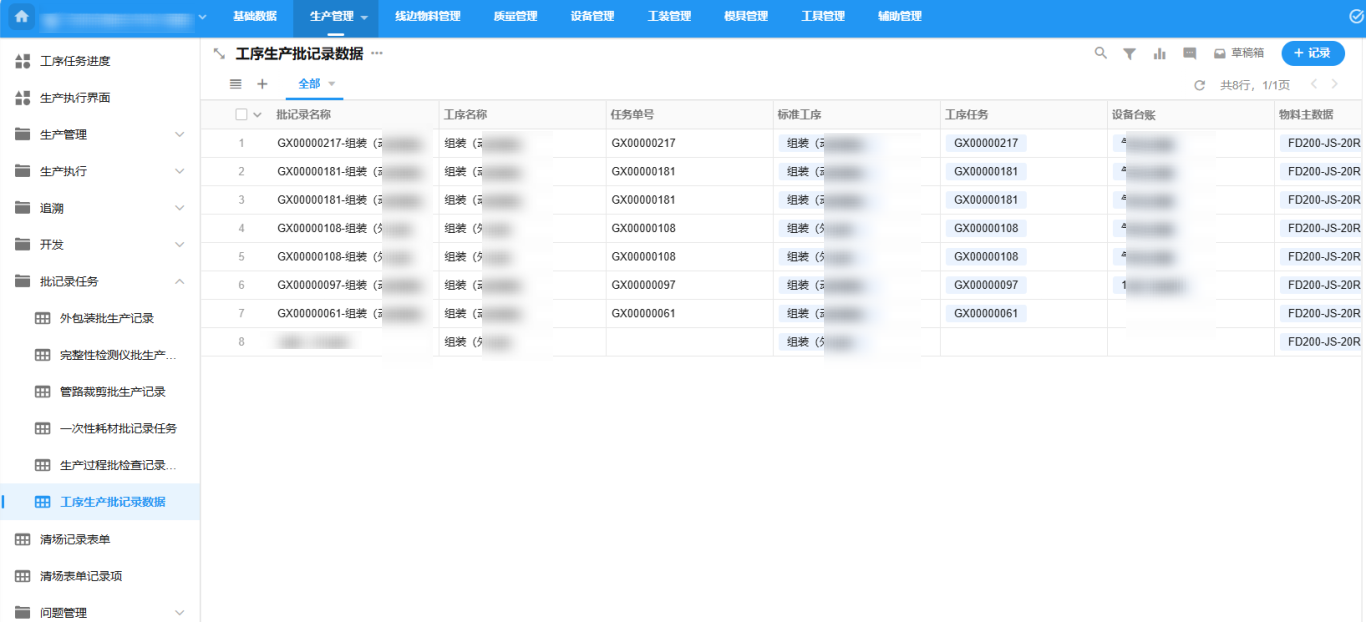
Task: Toggle the select-all checkbox in table header
Action: coord(241,114)
